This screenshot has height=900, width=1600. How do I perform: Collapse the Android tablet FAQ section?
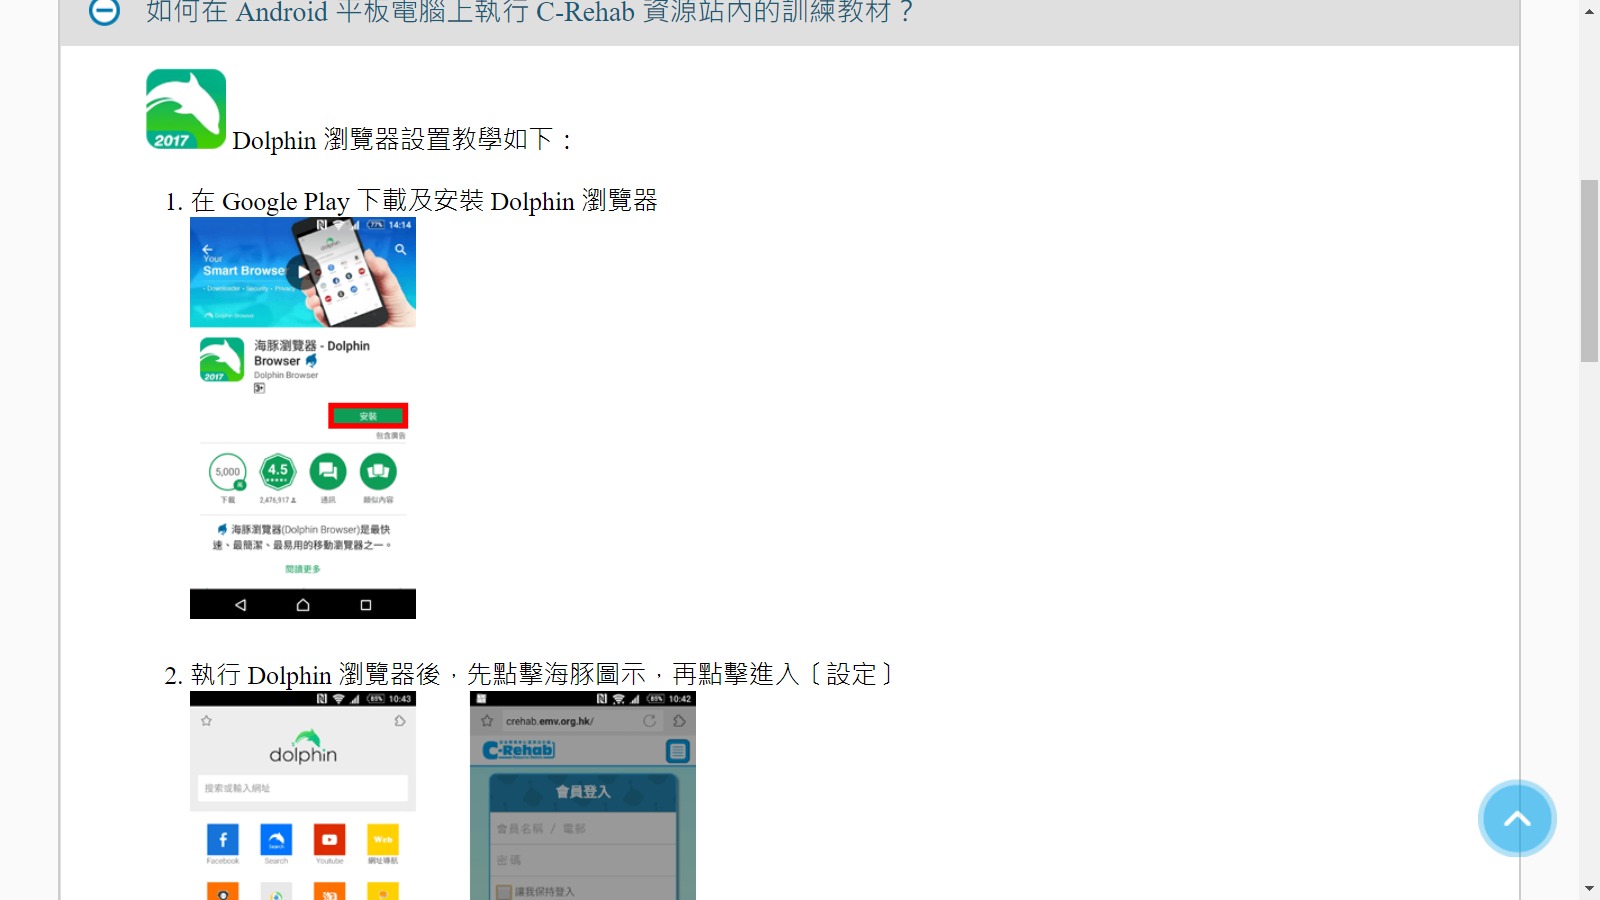(x=104, y=12)
